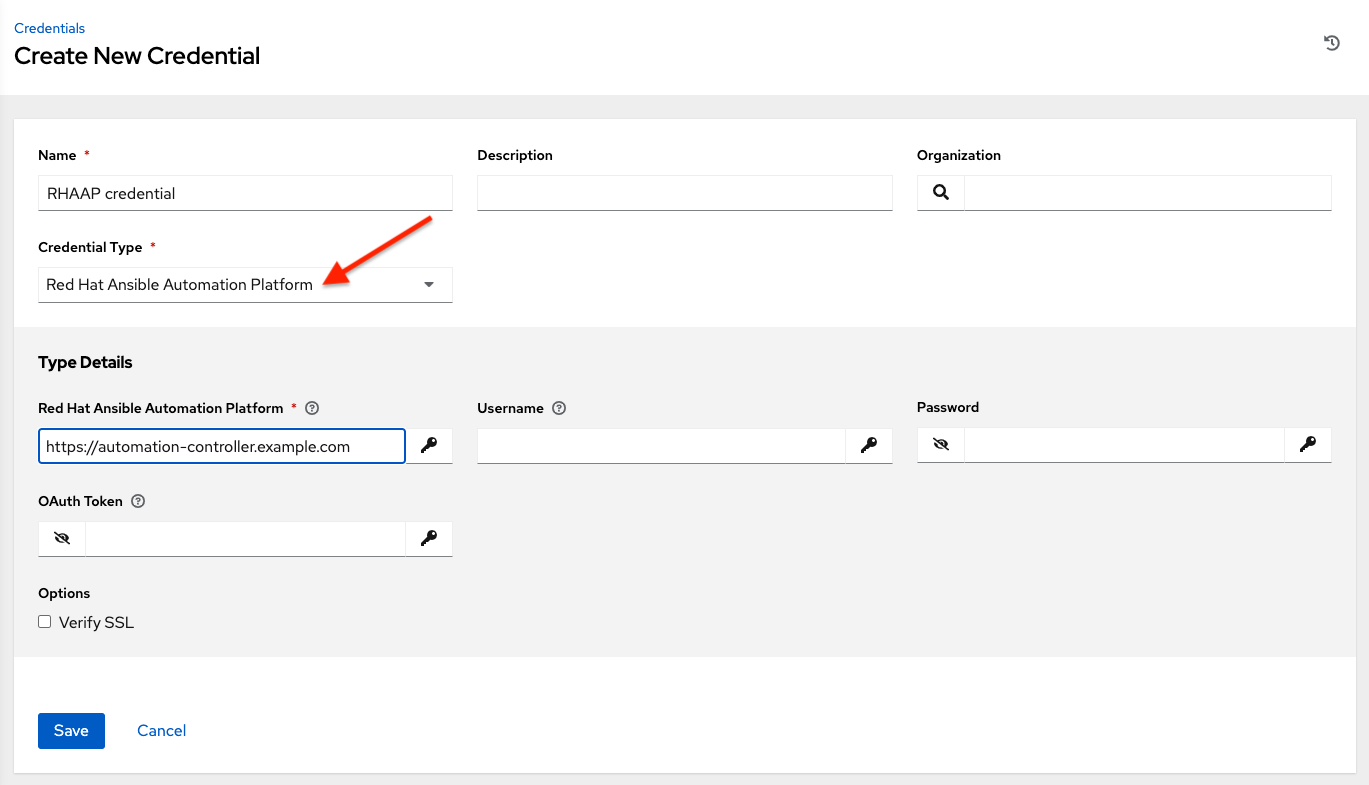The width and height of the screenshot is (1369, 785).
Task: Click the activity history icon in the top corner
Action: (x=1331, y=43)
